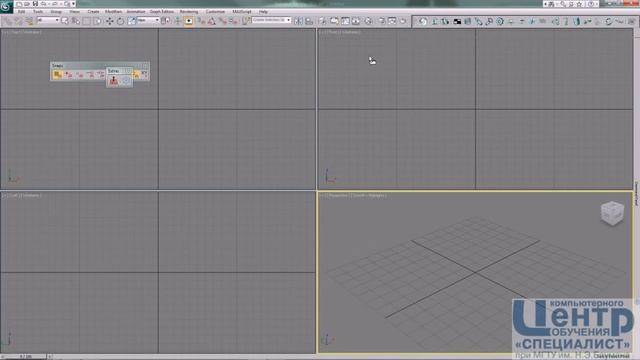Screen dimensions: 640x360
Task: Open the Create menu
Action: coord(93,11)
